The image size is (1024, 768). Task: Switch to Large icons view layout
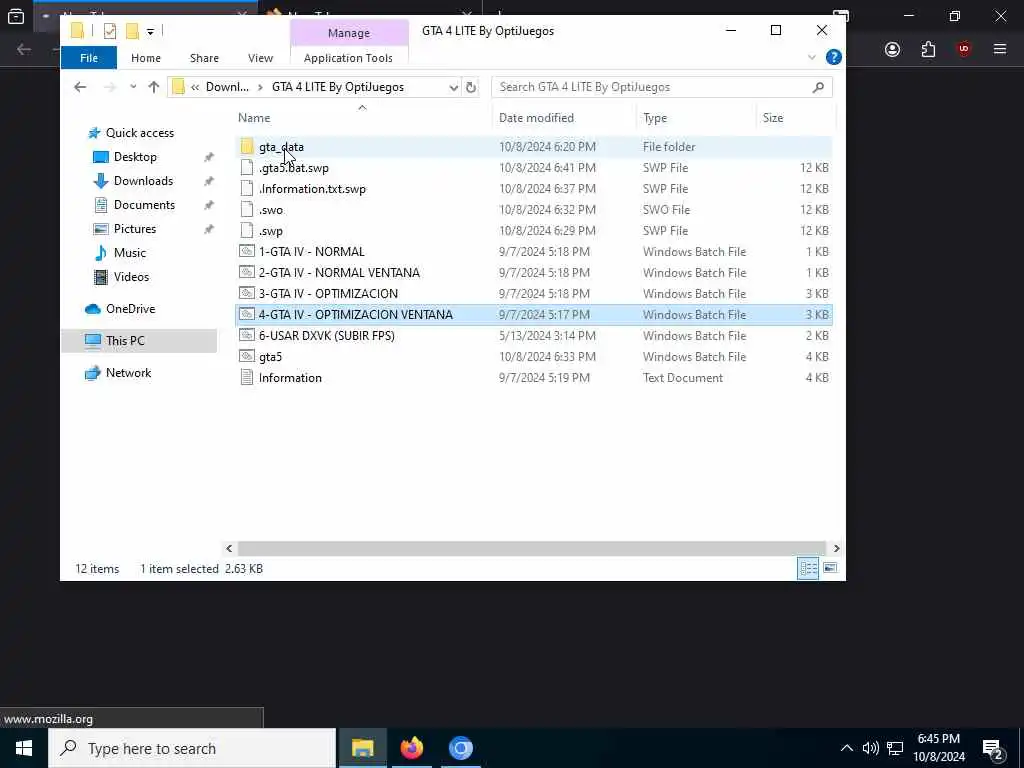pos(830,568)
